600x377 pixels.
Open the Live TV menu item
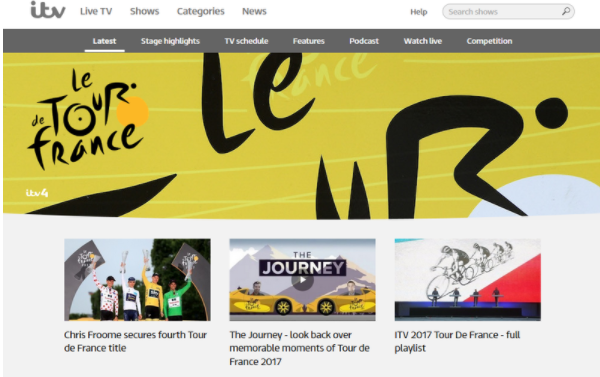[x=96, y=11]
